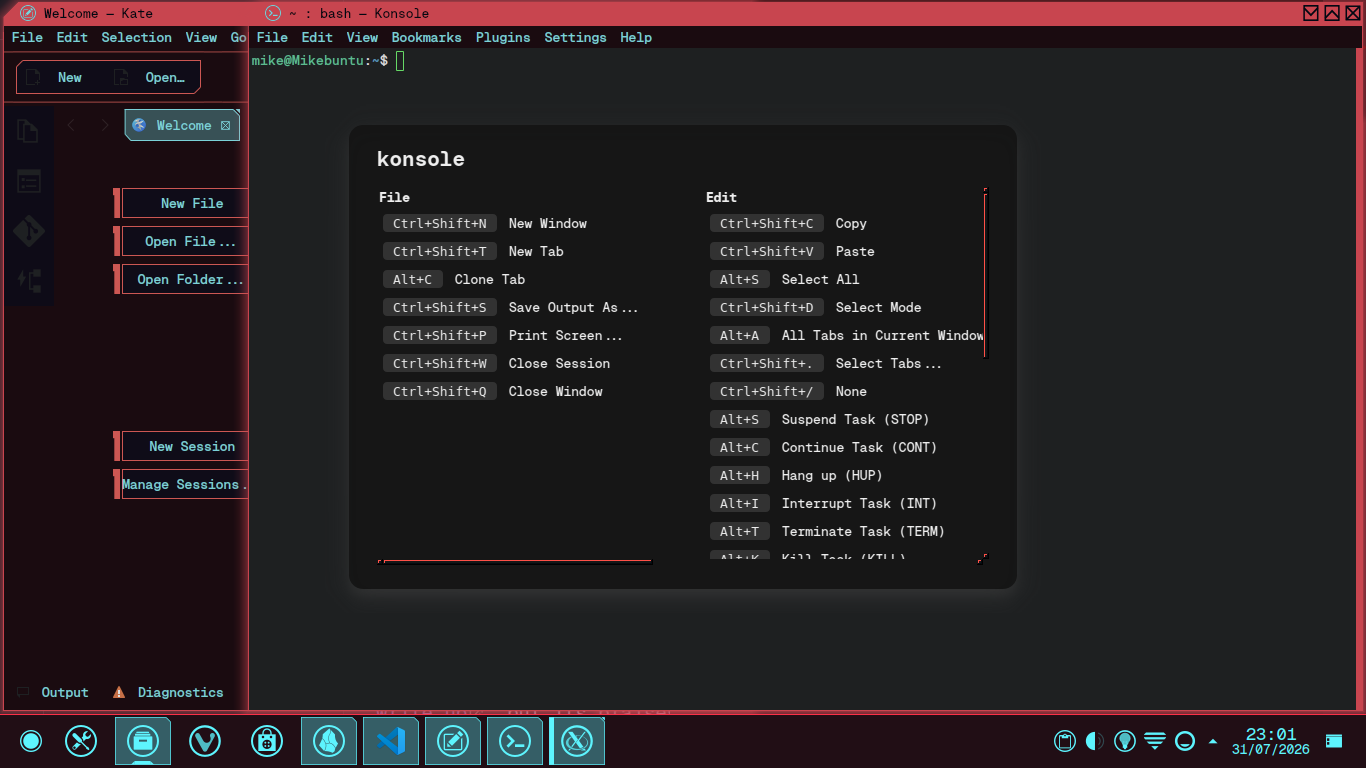The height and width of the screenshot is (768, 1366).
Task: Open Kate's Edit menu
Action: click(72, 37)
